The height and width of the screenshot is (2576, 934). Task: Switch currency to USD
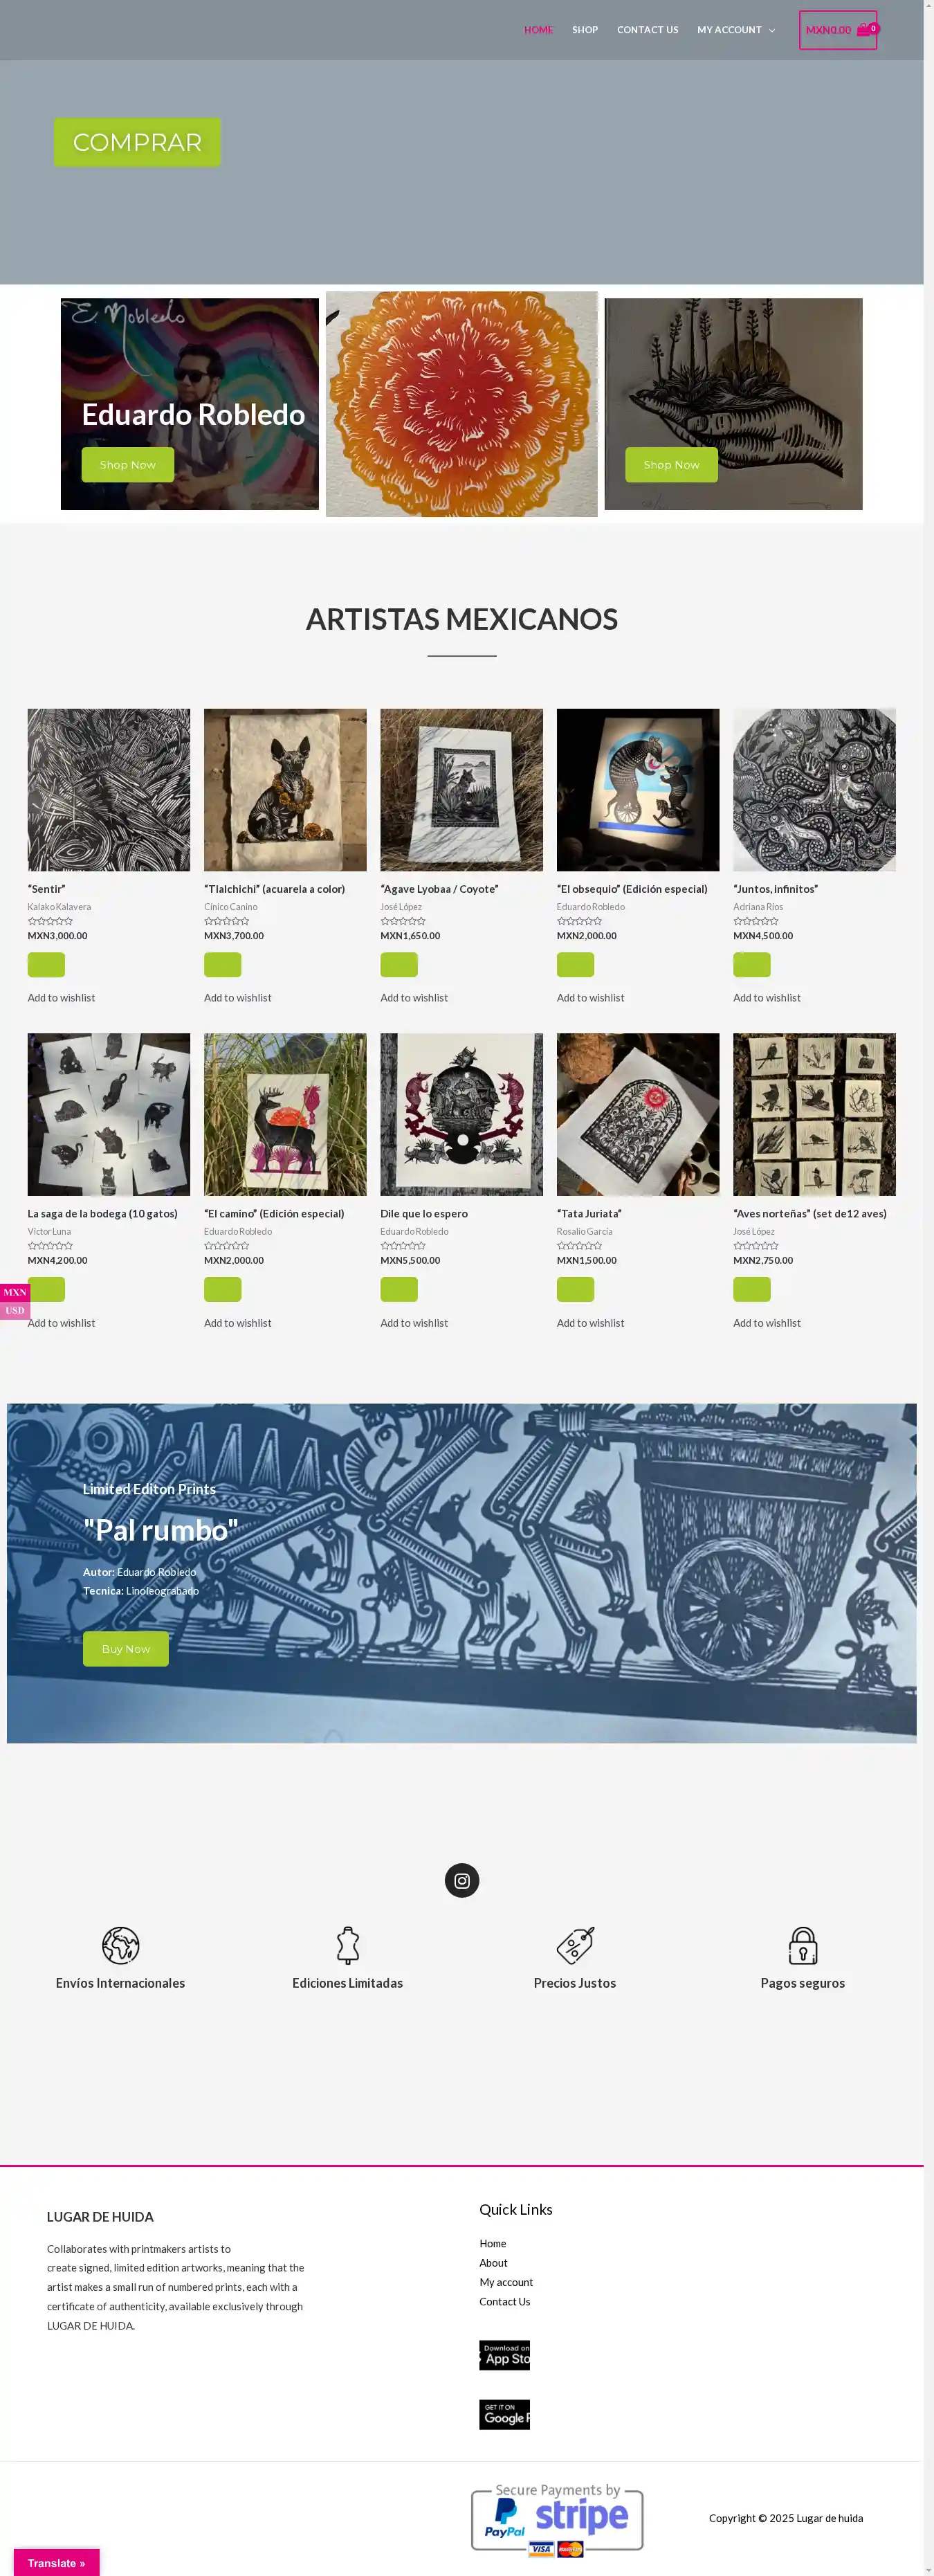(15, 1310)
